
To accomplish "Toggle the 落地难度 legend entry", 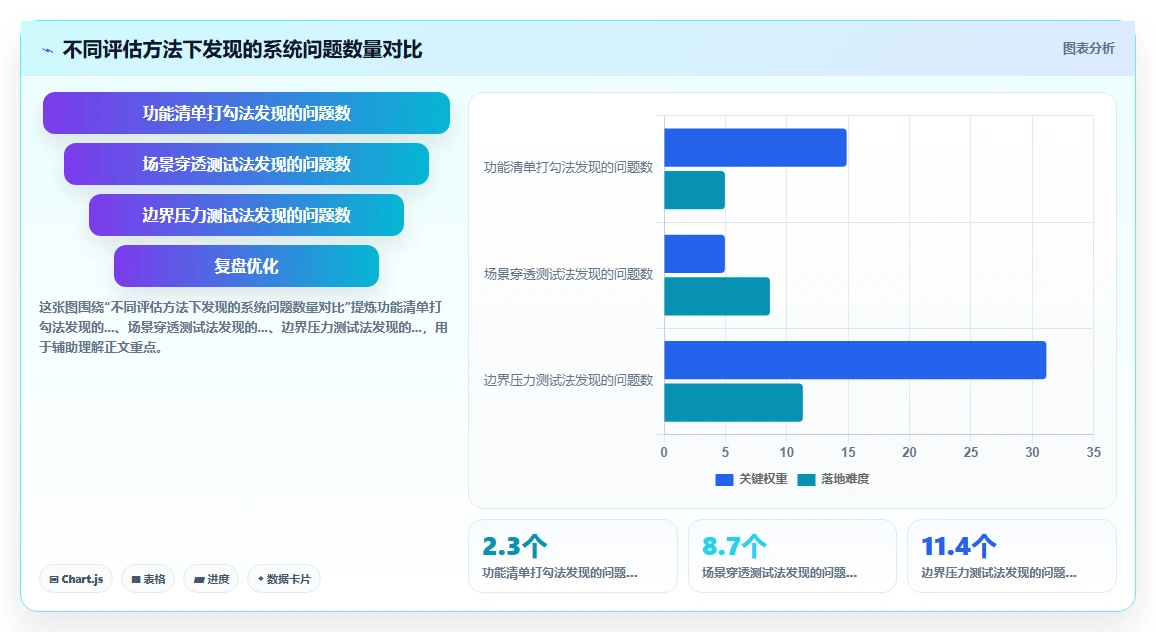I will pos(833,479).
